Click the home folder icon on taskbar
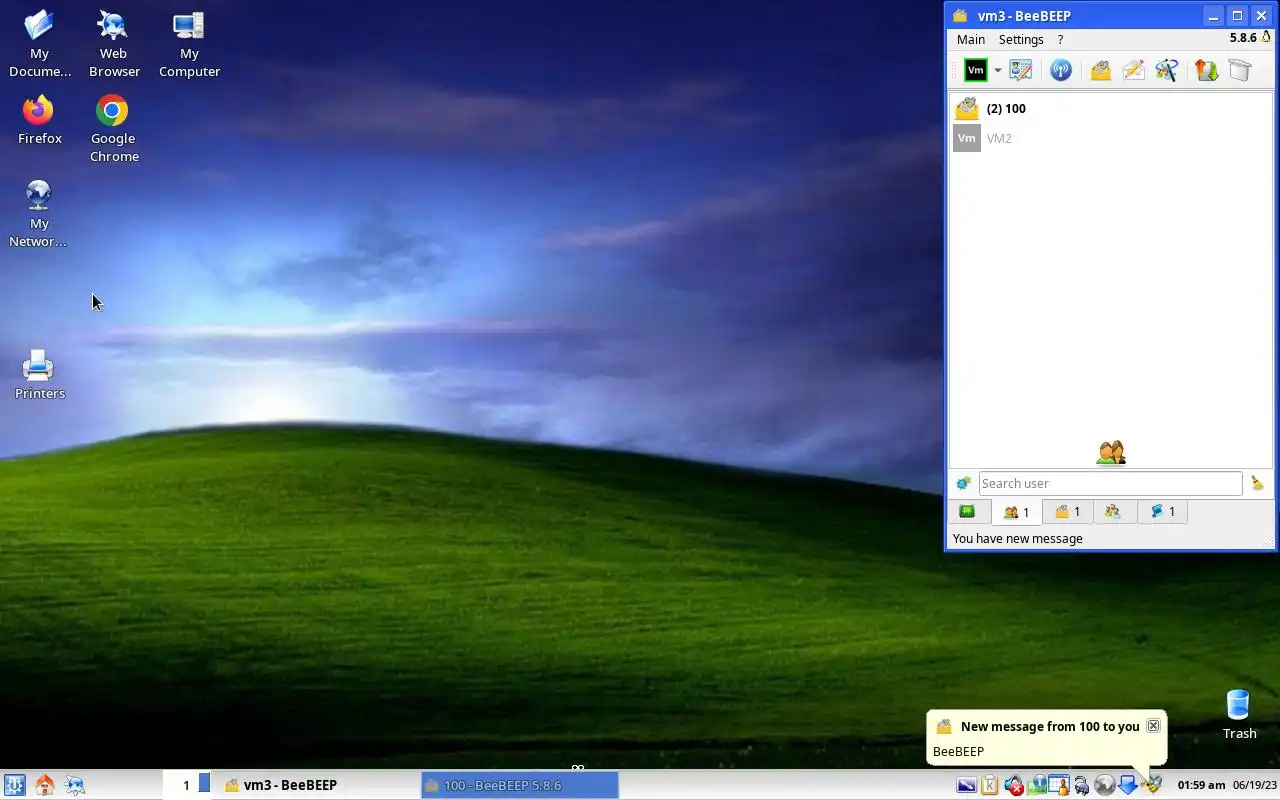The width and height of the screenshot is (1280, 800). 45,785
